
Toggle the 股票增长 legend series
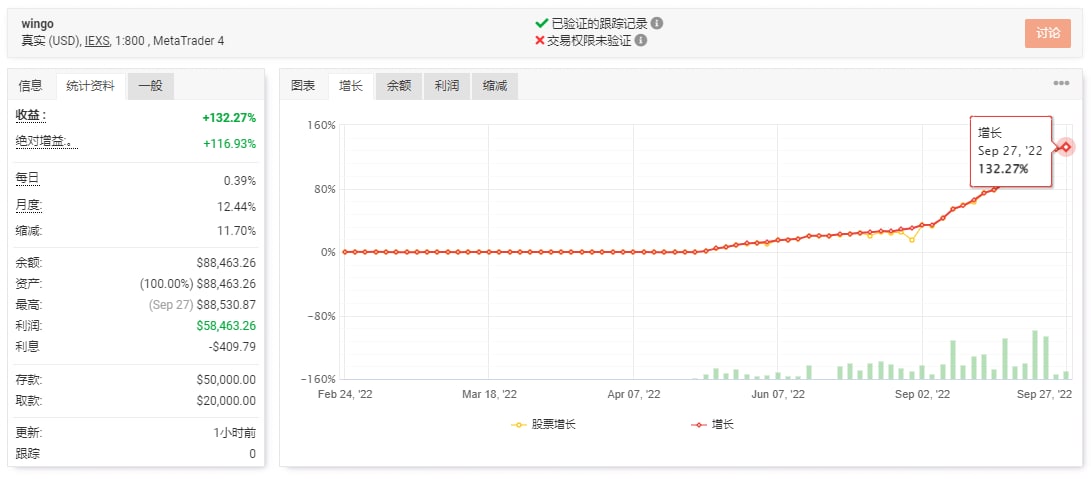pos(544,424)
